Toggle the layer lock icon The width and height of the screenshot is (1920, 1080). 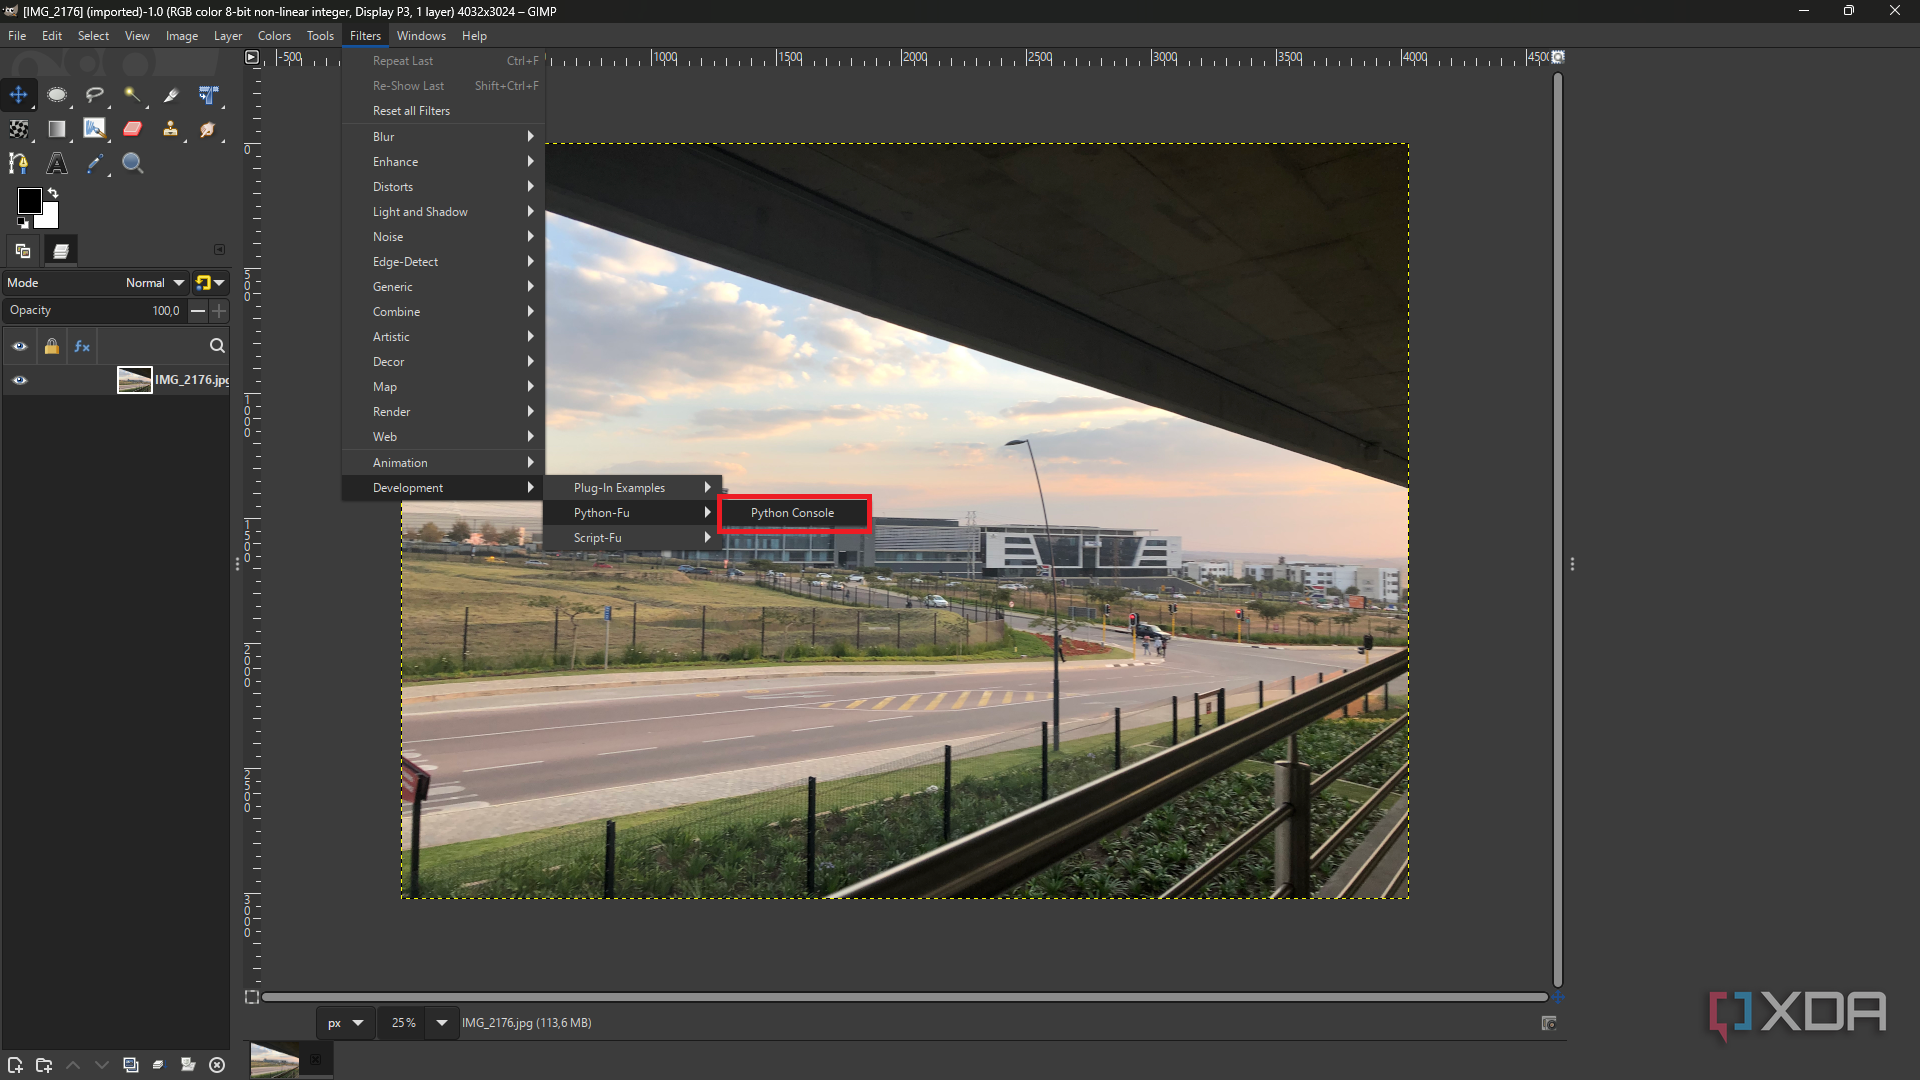[51, 346]
